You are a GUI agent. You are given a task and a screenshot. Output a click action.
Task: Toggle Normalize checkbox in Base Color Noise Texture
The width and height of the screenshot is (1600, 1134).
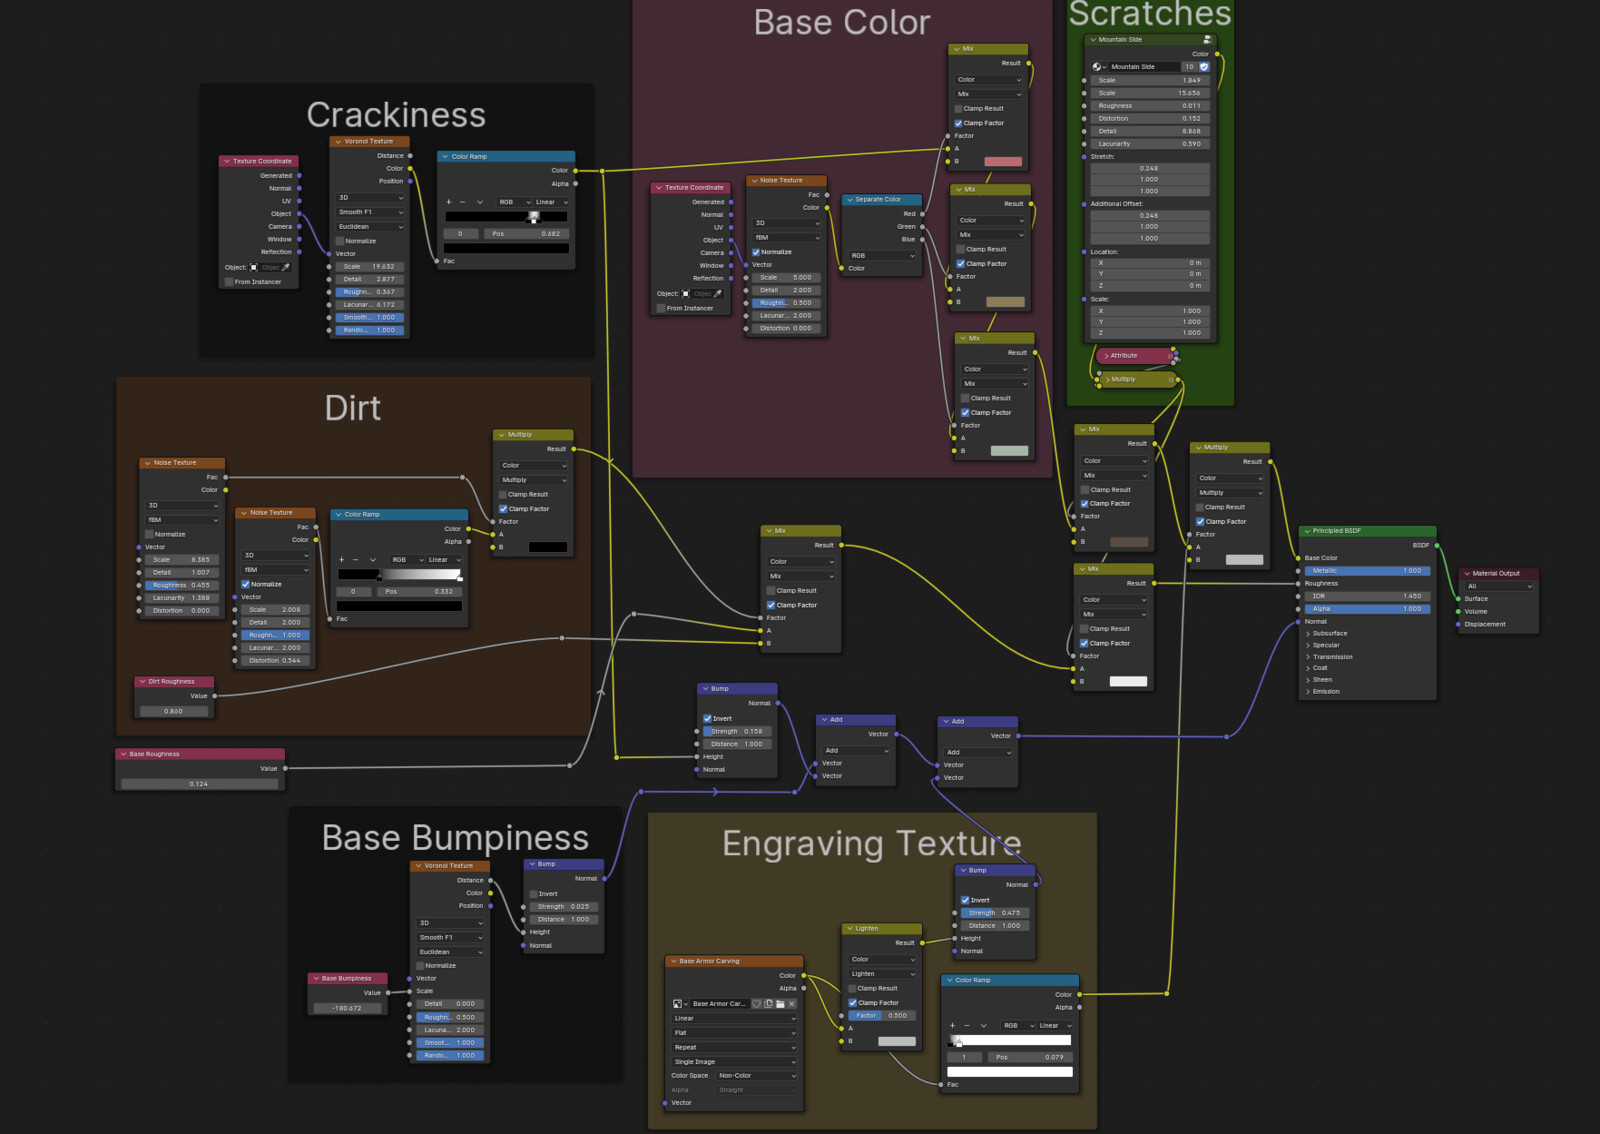point(756,252)
